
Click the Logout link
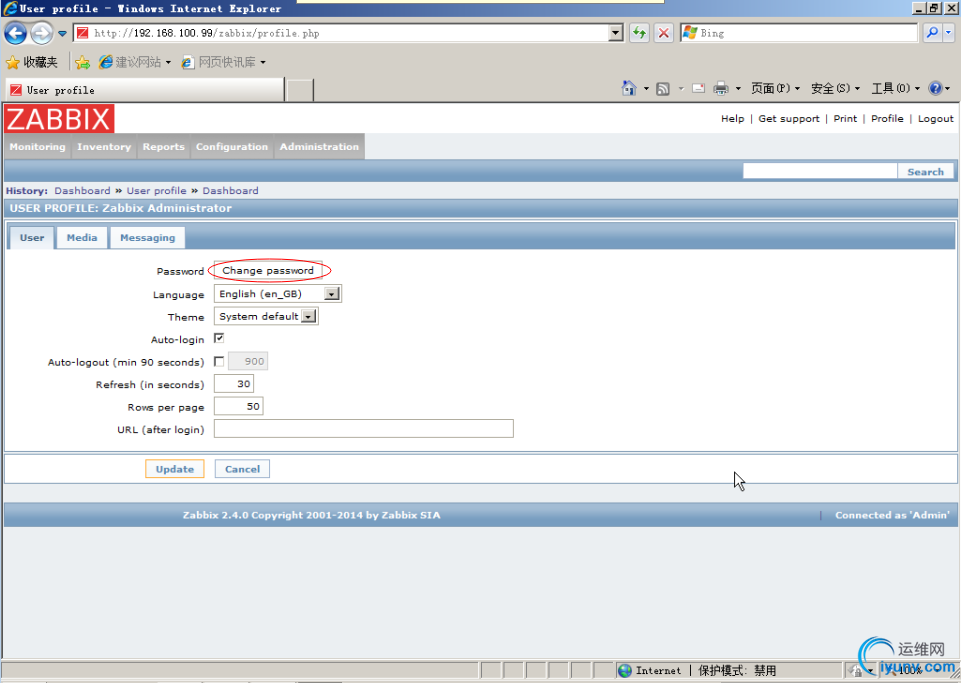[x=935, y=118]
